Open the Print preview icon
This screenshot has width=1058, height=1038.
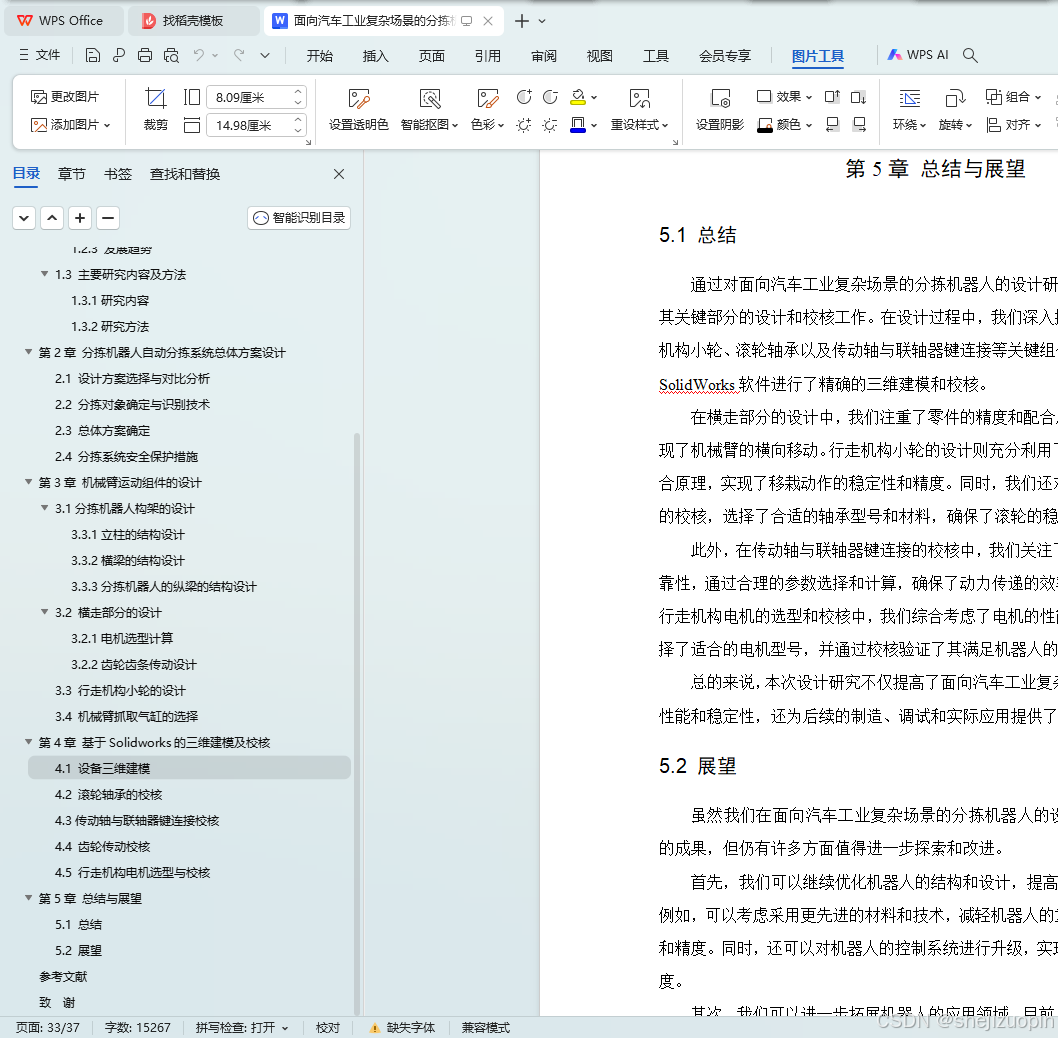tap(171, 55)
